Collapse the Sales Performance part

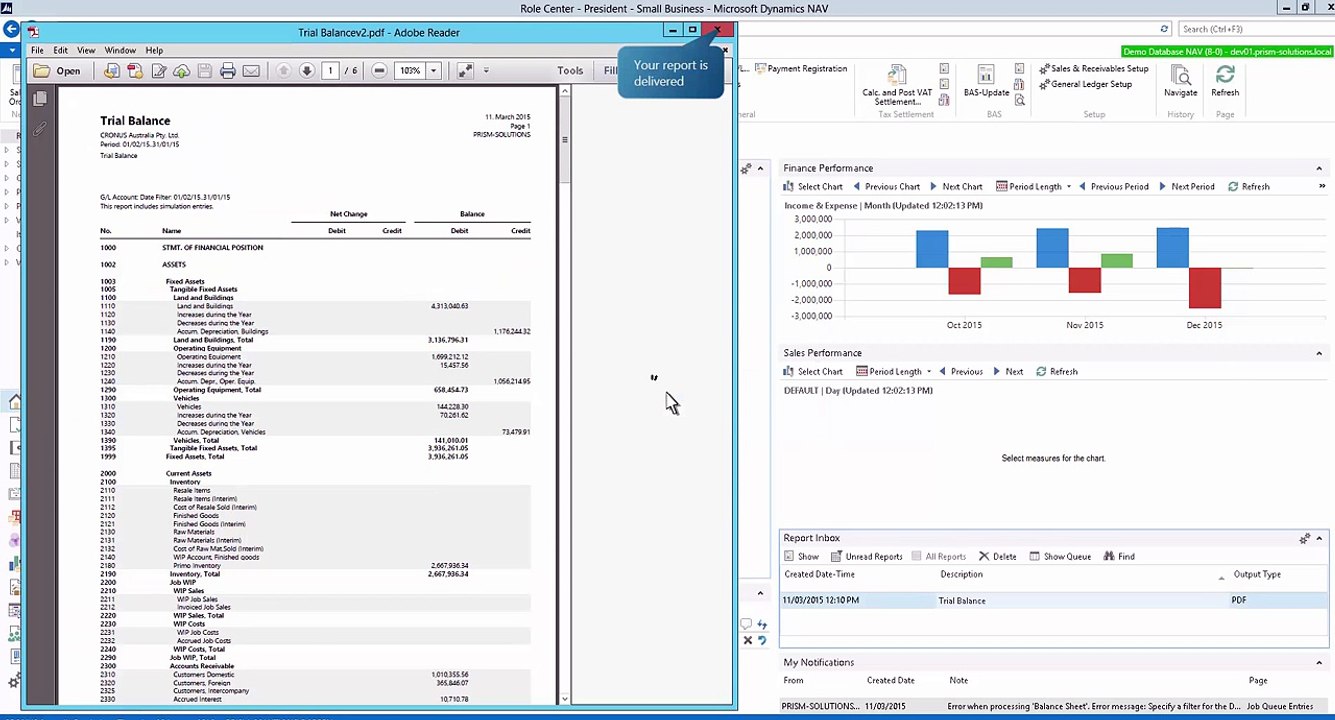(x=1319, y=353)
